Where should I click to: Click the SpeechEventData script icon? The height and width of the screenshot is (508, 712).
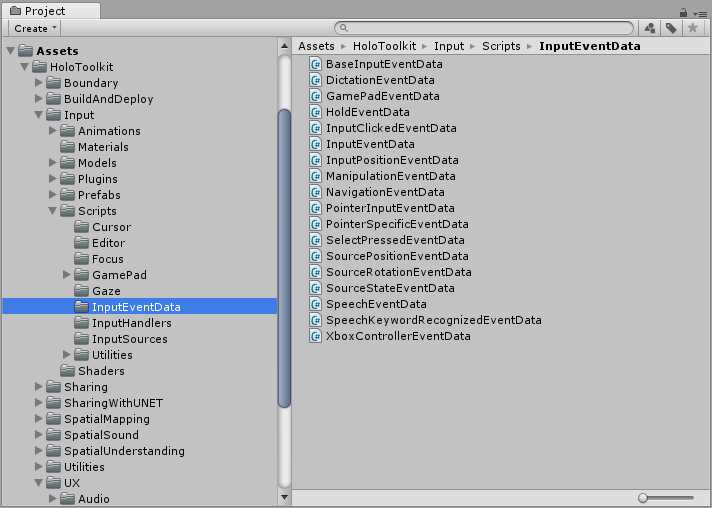tap(315, 304)
